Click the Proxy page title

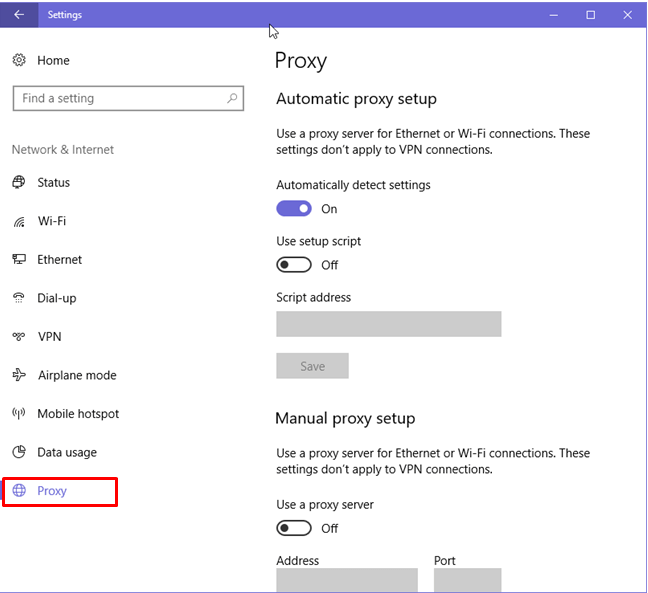(x=301, y=61)
